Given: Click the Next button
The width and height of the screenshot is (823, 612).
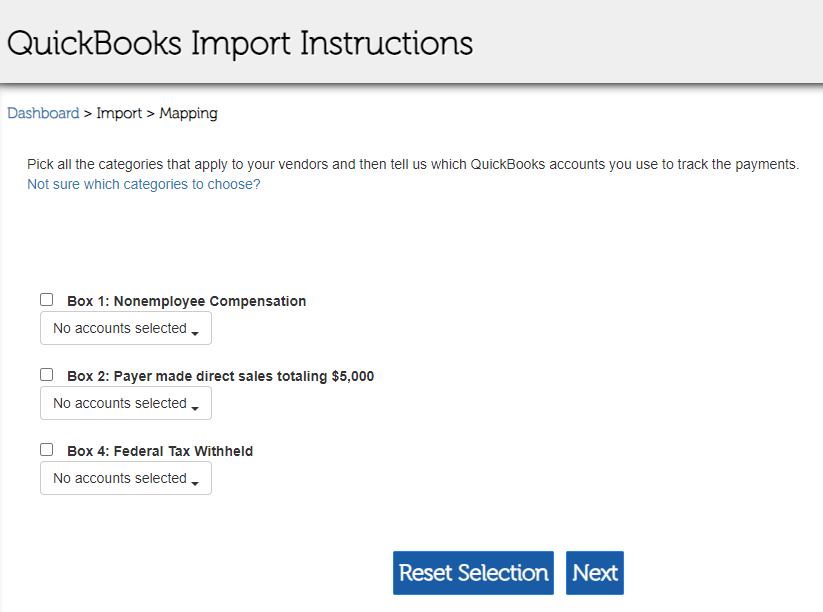Looking at the screenshot, I should 595,573.
